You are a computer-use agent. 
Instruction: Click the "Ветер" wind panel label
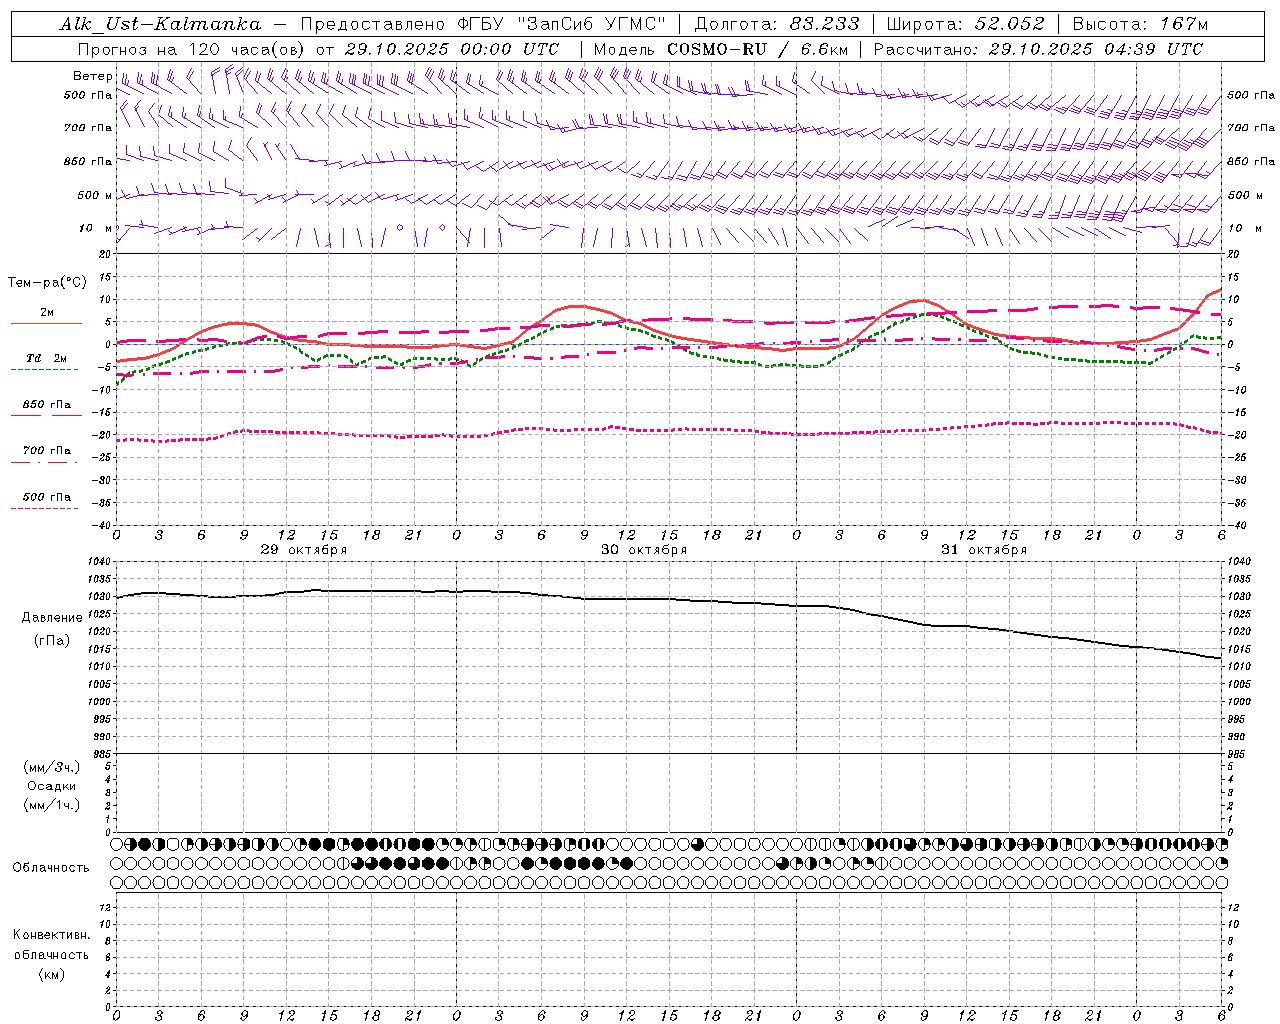pyautogui.click(x=92, y=76)
